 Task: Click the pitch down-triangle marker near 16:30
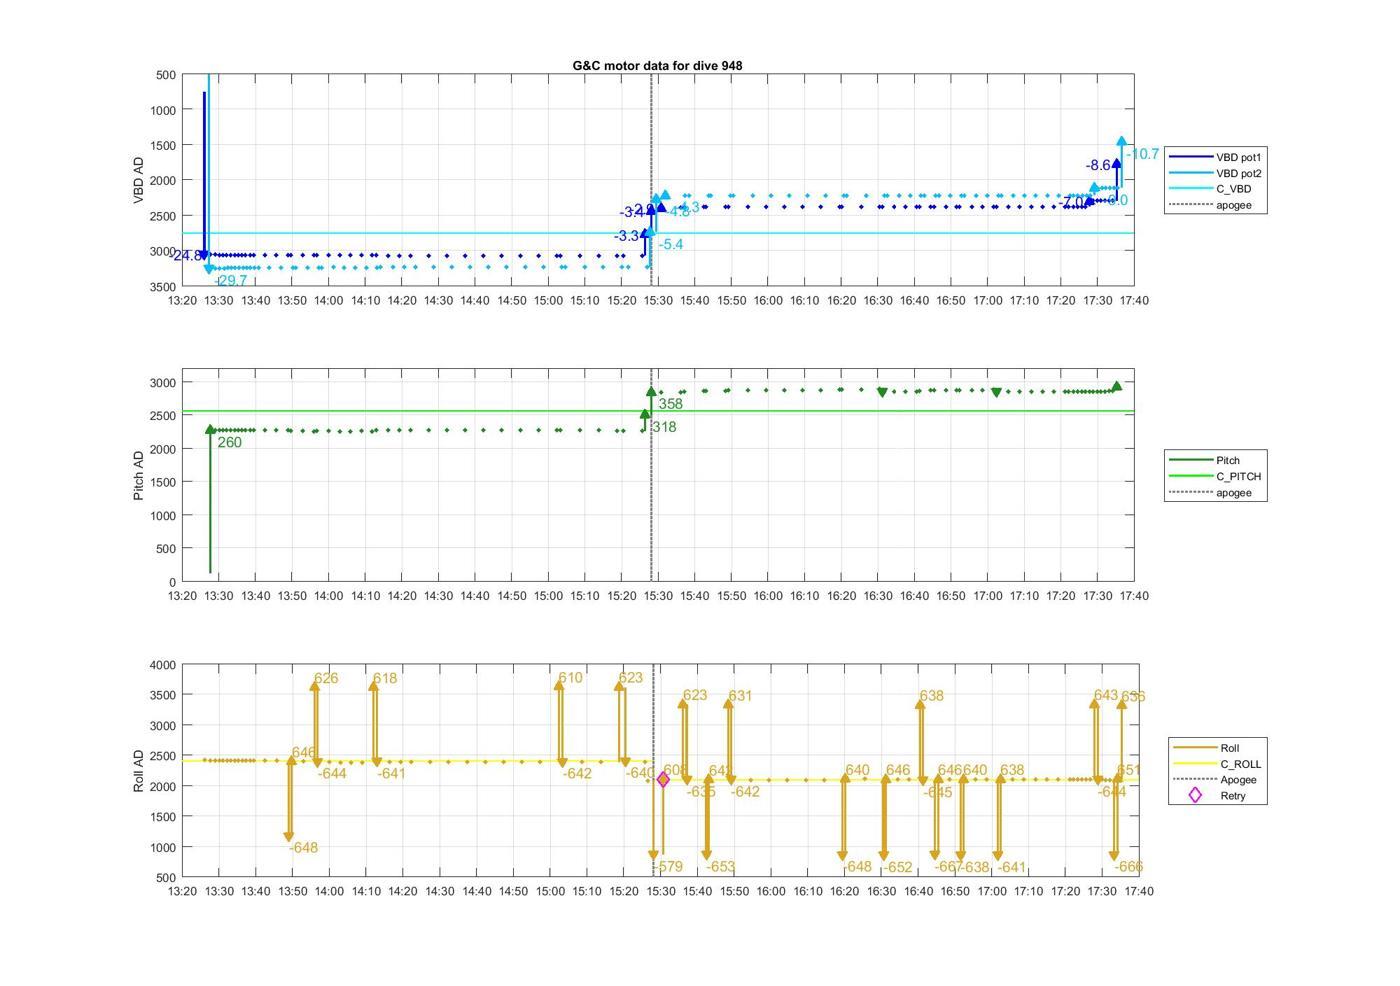coord(882,393)
